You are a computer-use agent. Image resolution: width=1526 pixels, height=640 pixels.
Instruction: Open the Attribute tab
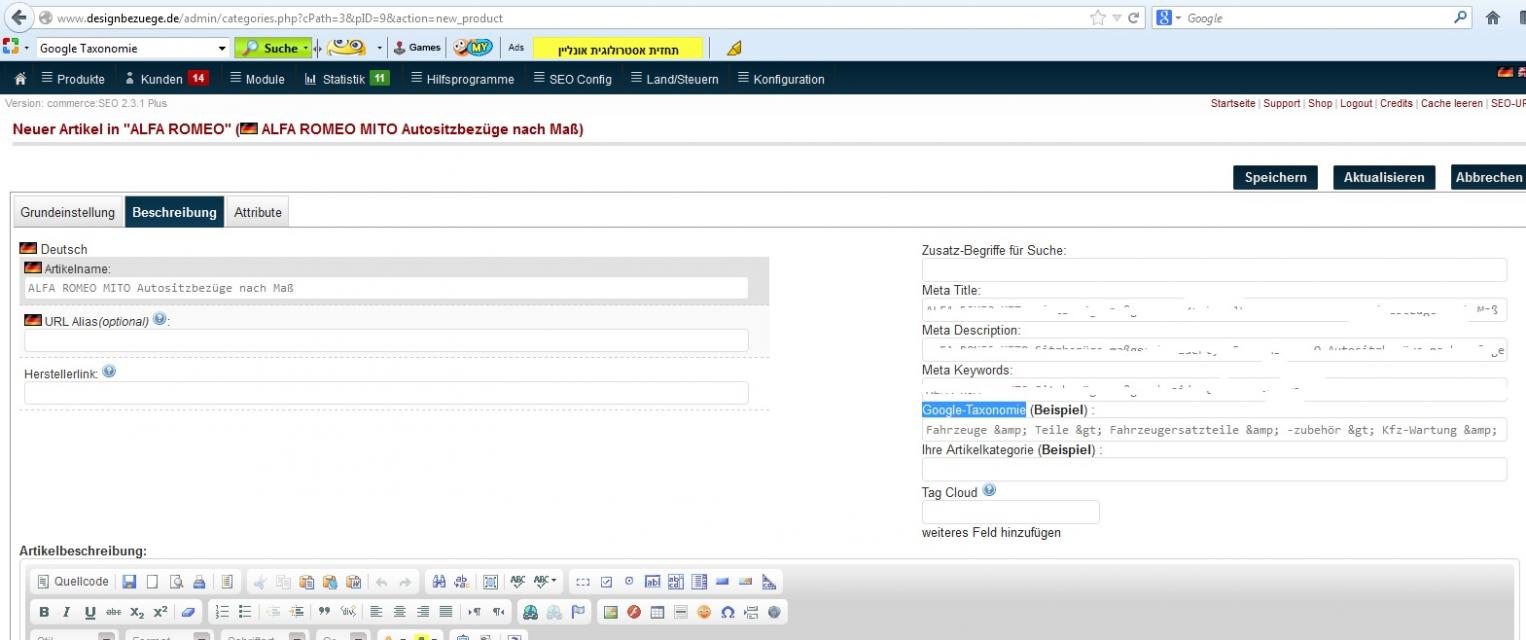coord(257,212)
